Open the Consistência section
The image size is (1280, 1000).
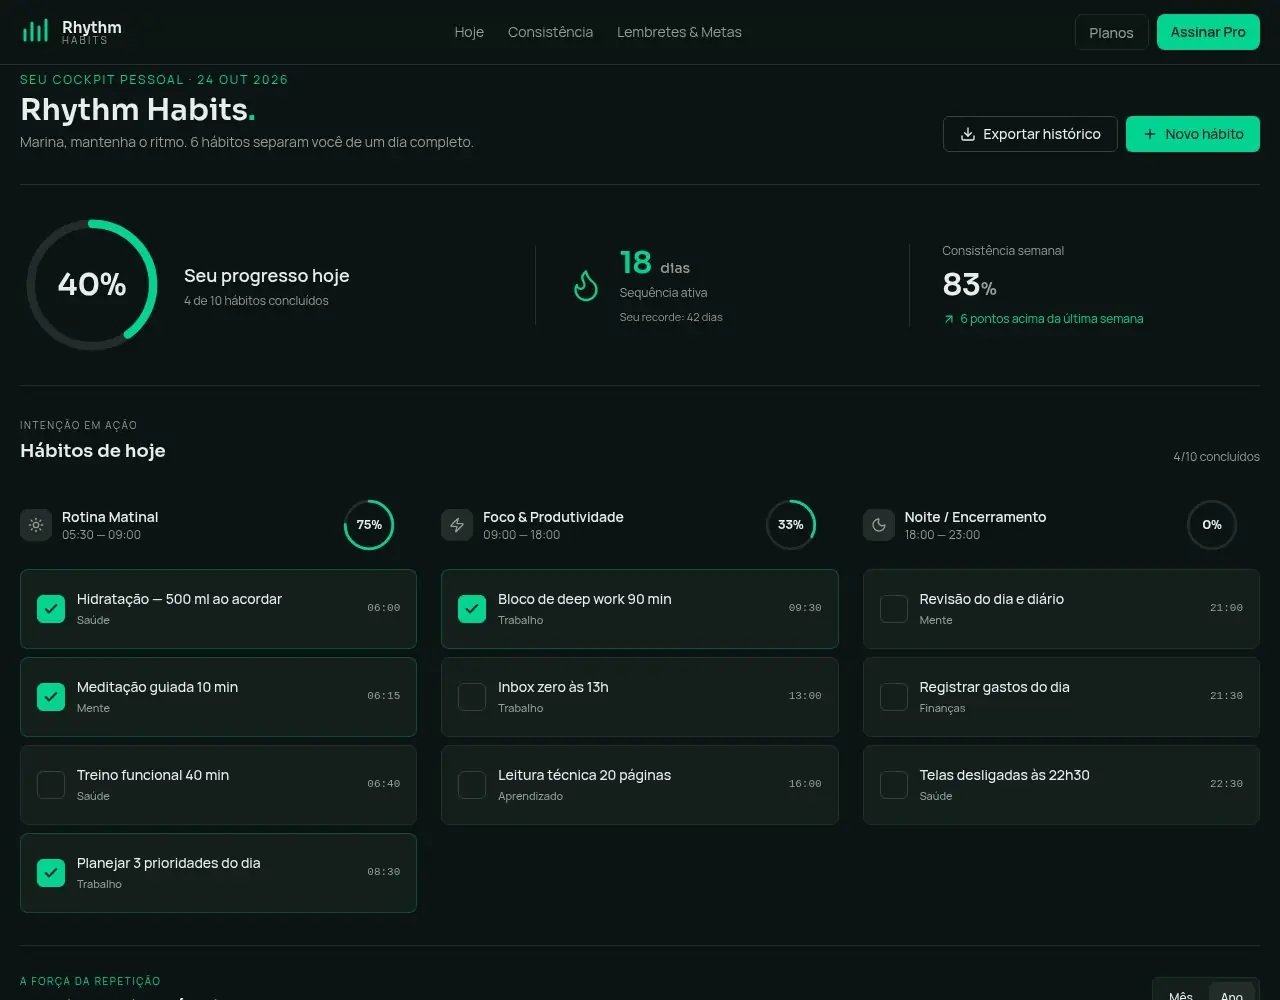[x=550, y=32]
